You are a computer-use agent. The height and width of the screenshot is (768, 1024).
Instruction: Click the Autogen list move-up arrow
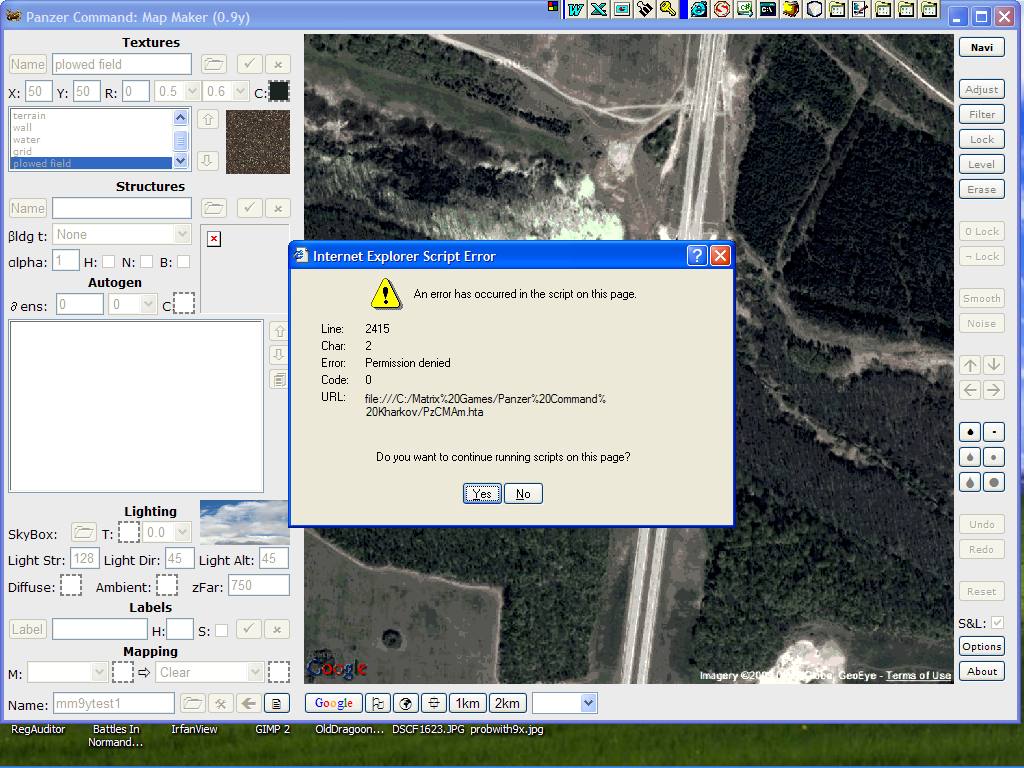point(279,331)
